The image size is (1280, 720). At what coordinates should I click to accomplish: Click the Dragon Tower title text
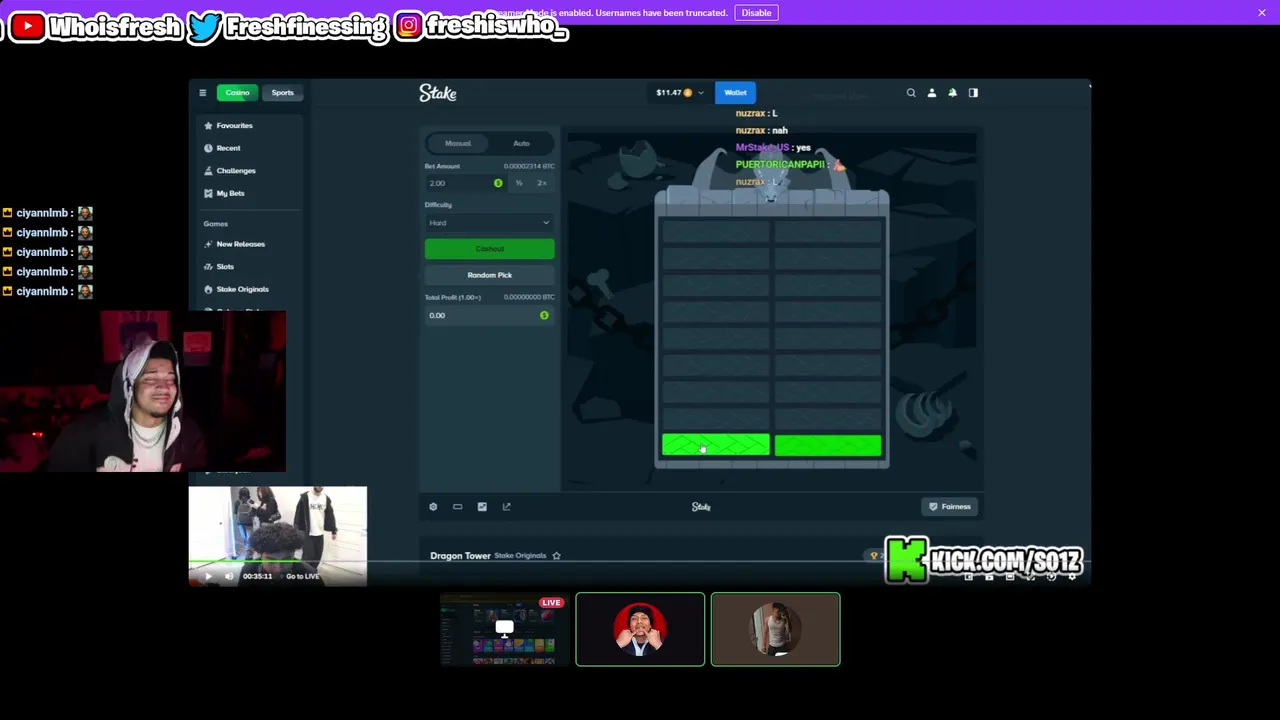pyautogui.click(x=460, y=556)
